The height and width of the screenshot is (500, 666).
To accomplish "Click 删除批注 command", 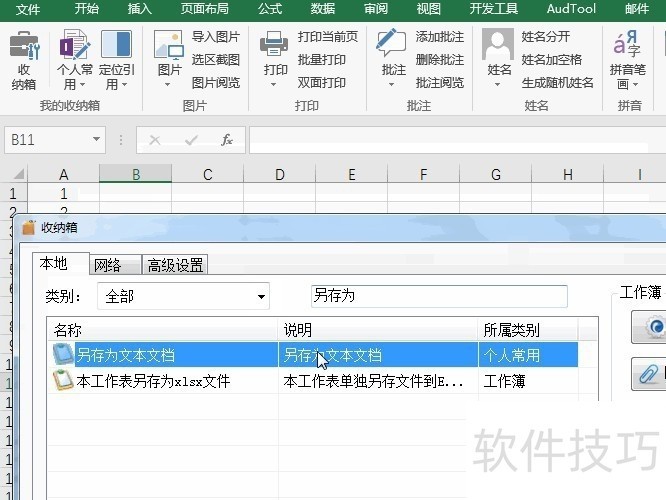I will click(x=440, y=60).
